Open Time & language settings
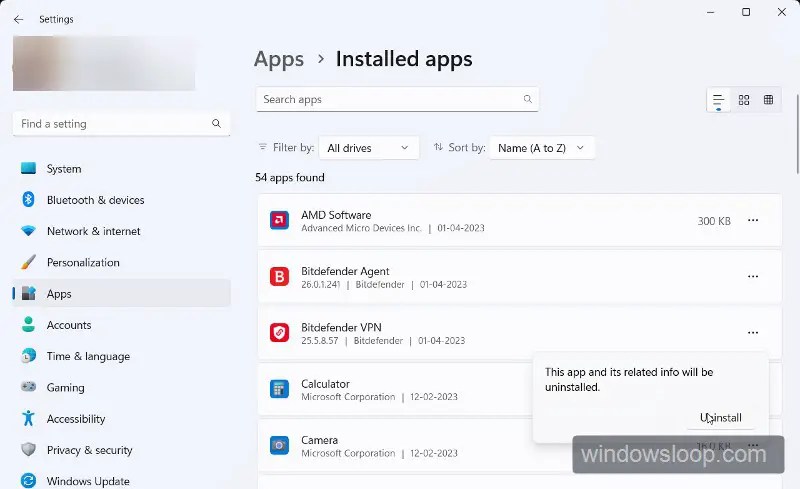Viewport: 800px width, 489px height. click(x=121, y=356)
